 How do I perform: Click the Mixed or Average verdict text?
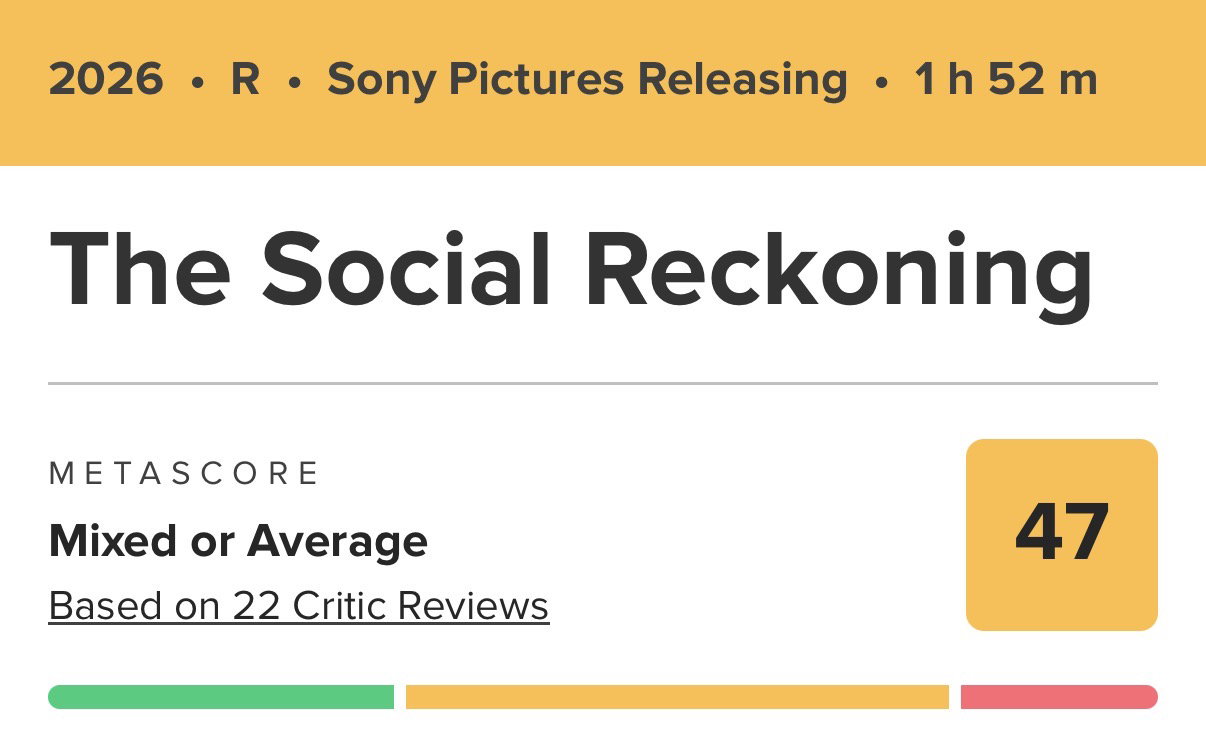point(238,542)
